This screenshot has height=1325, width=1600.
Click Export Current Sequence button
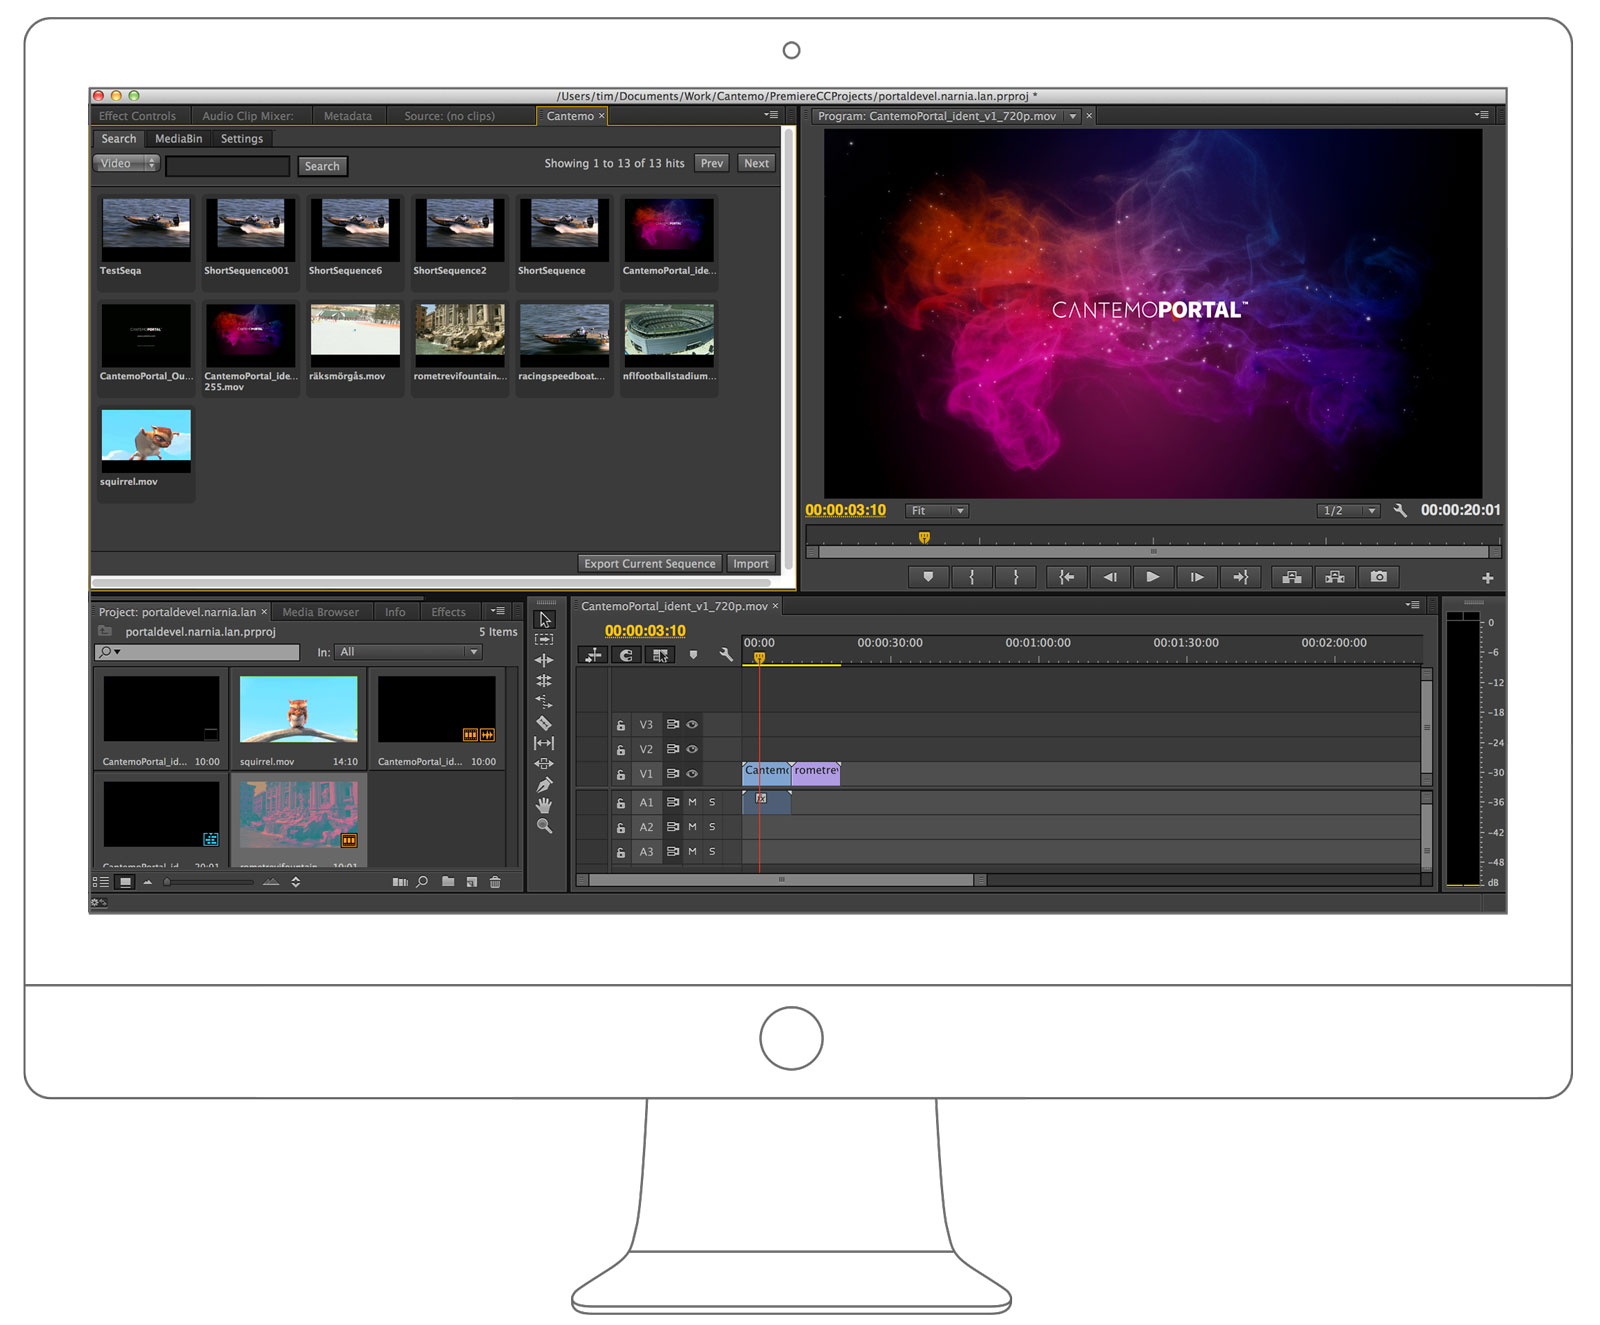point(650,564)
